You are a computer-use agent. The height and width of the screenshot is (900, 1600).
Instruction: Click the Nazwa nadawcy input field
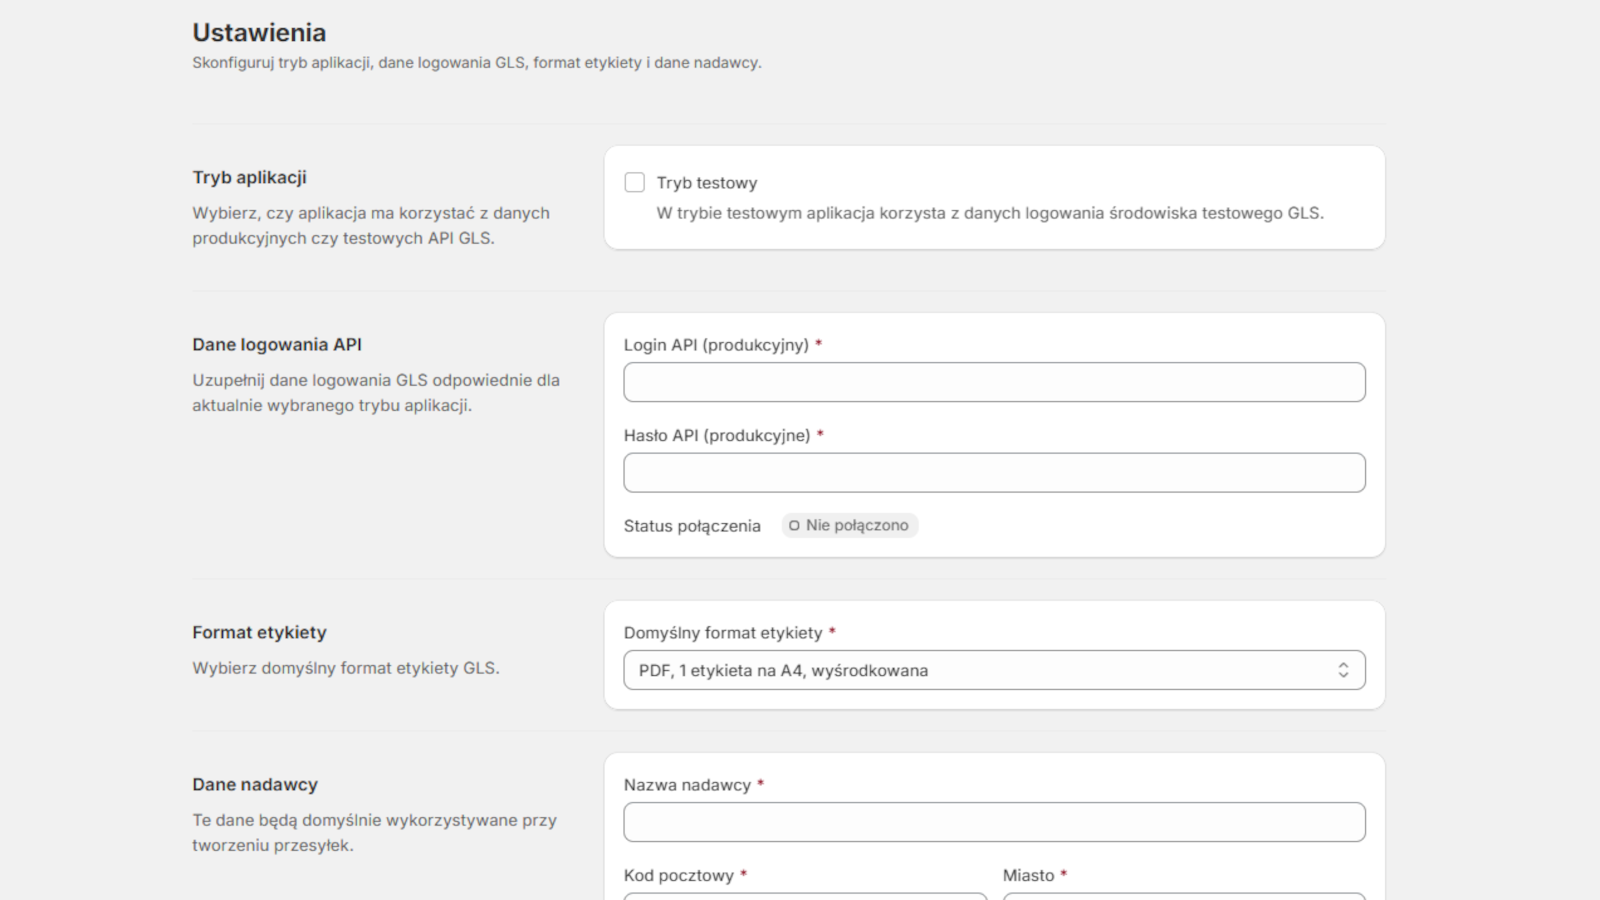click(994, 822)
